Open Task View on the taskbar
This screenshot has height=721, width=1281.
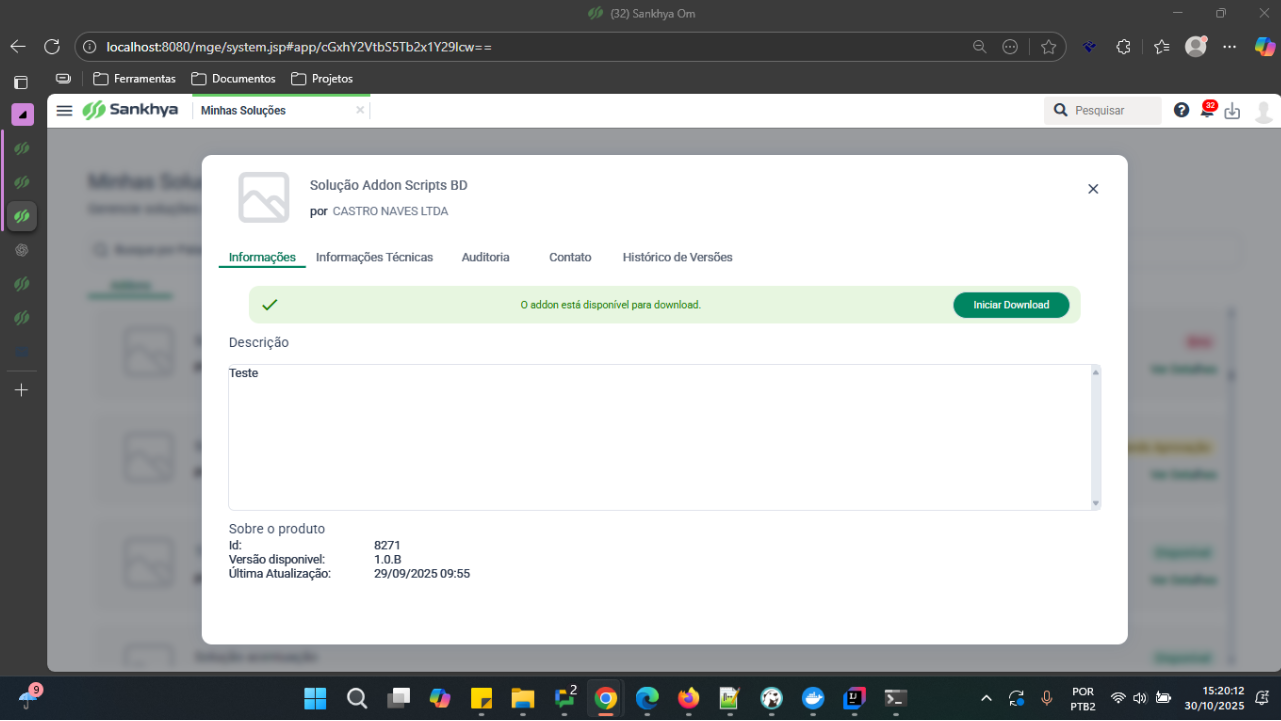[x=399, y=698]
